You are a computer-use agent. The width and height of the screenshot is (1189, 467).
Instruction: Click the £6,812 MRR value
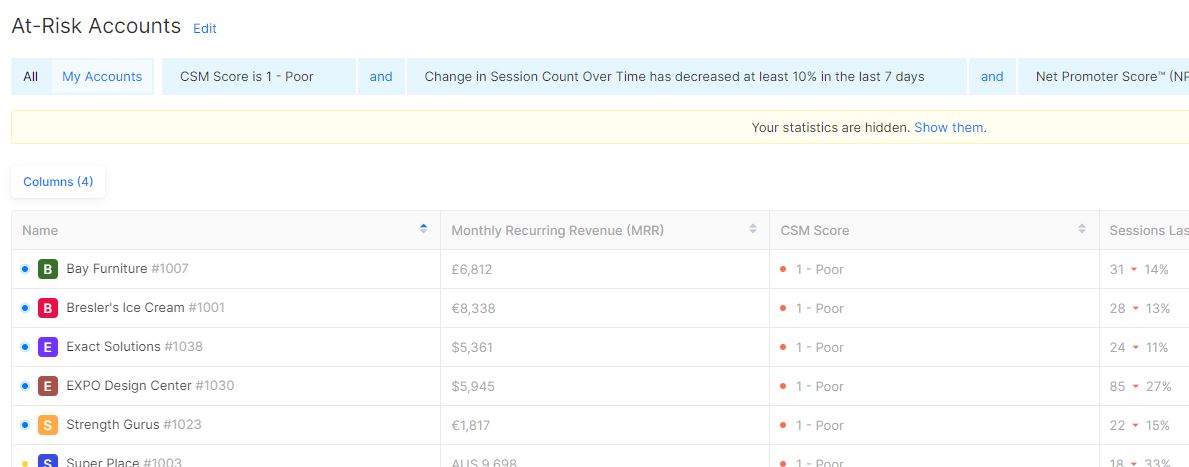click(472, 270)
